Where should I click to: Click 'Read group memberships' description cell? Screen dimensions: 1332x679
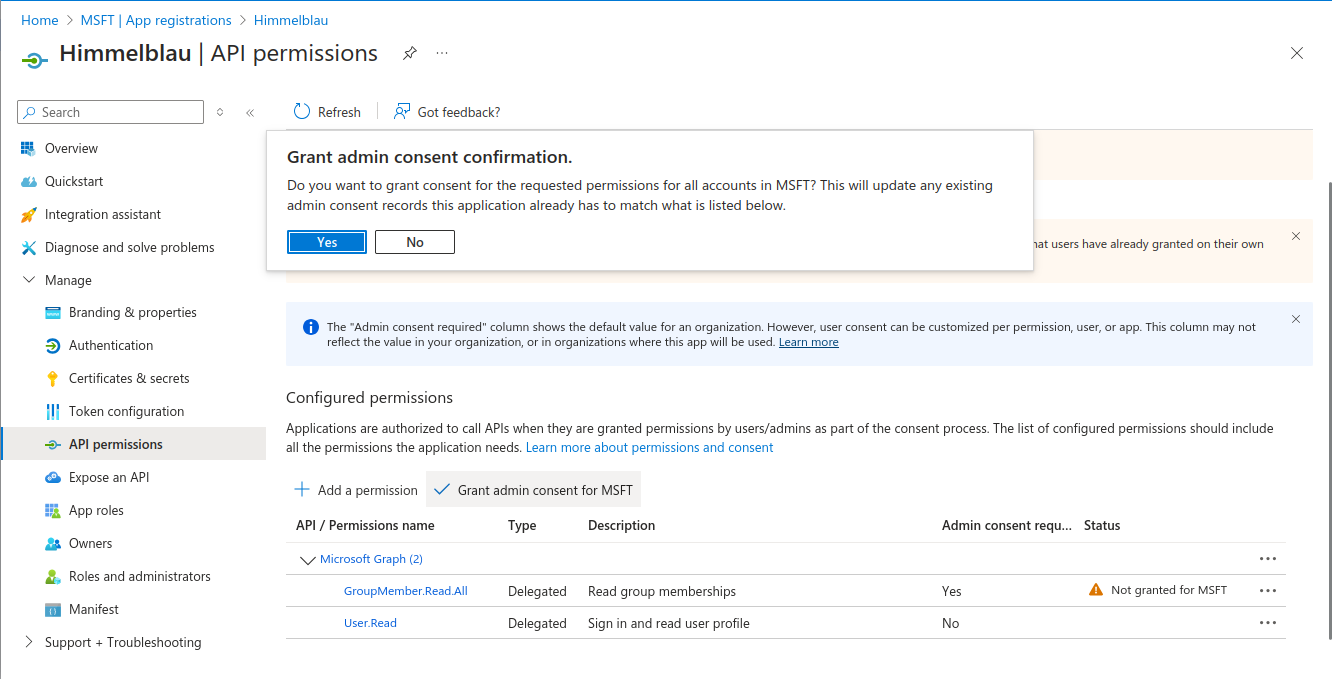(x=662, y=591)
